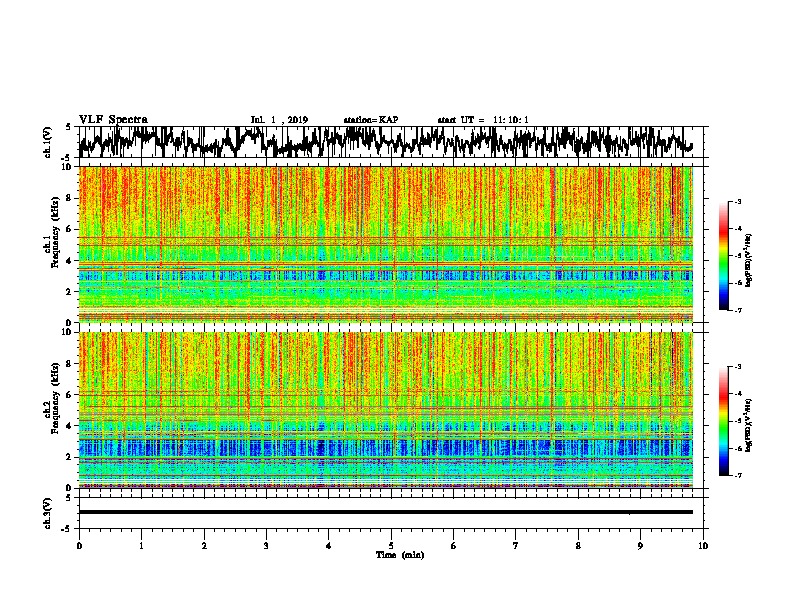This screenshot has width=792, height=612.
Task: Click the ch.1 voltage waveform trace
Action: click(x=385, y=142)
